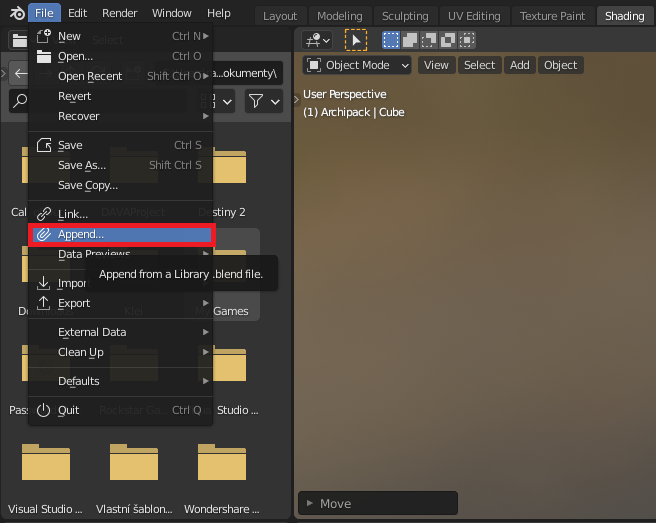The height and width of the screenshot is (523, 656).
Task: Click the Blender logo icon
Action: [x=17, y=13]
